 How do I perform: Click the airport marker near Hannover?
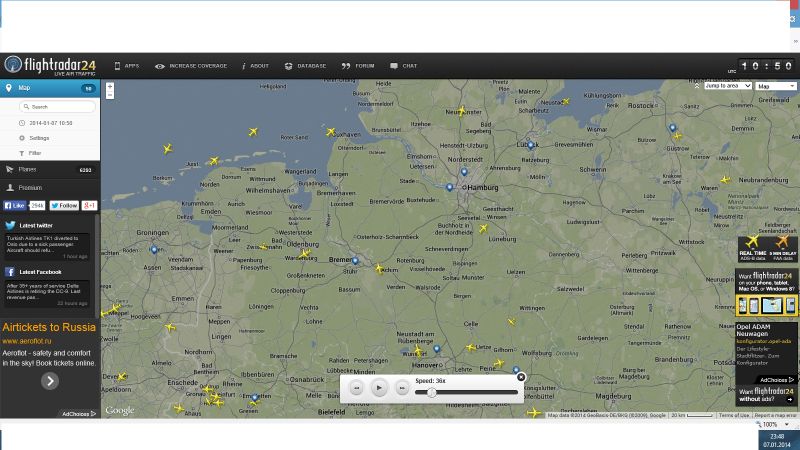[437, 349]
